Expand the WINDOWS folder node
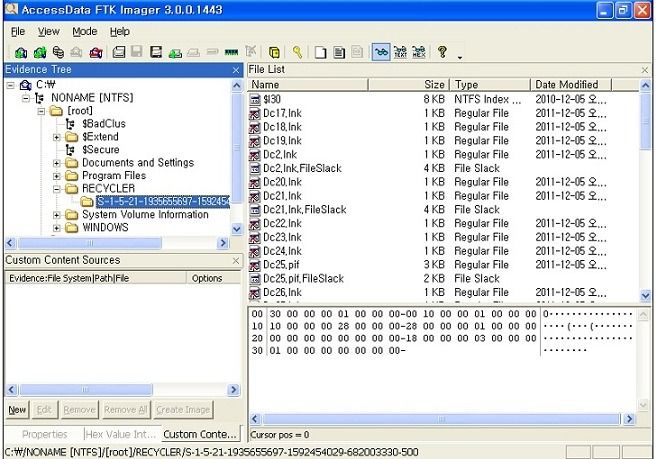The height and width of the screenshot is (459, 657). tap(57, 228)
